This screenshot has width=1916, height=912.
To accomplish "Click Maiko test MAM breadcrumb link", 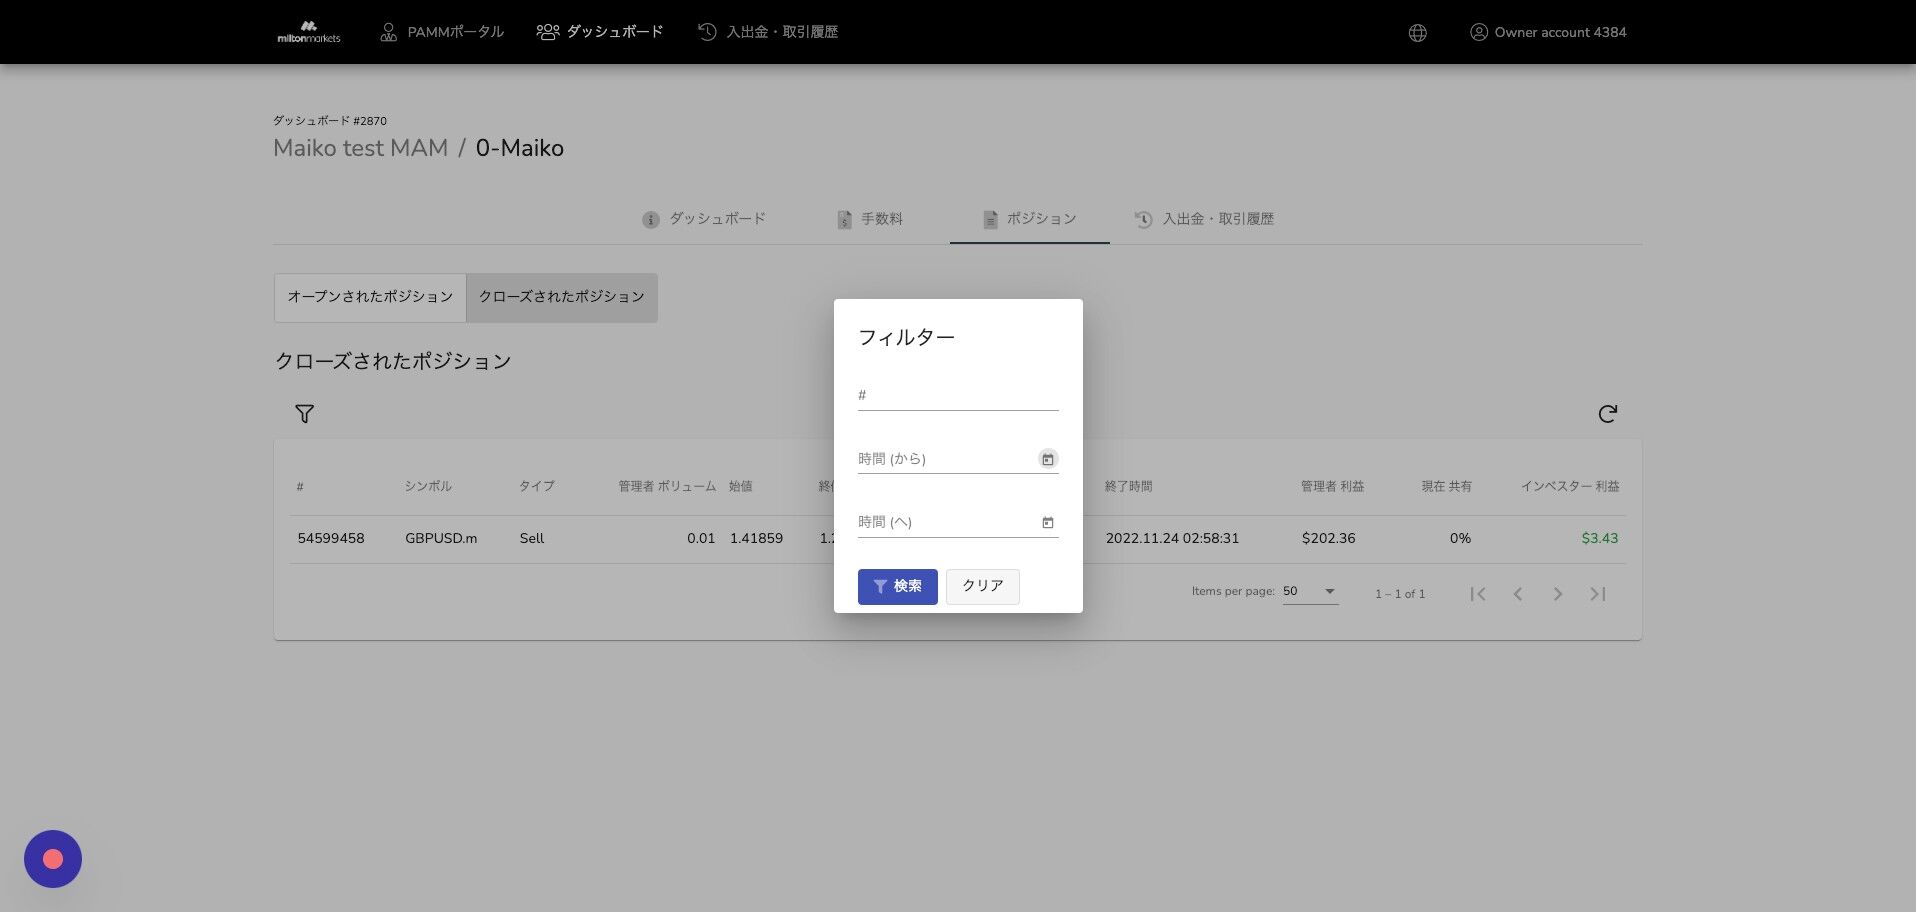I will [360, 148].
